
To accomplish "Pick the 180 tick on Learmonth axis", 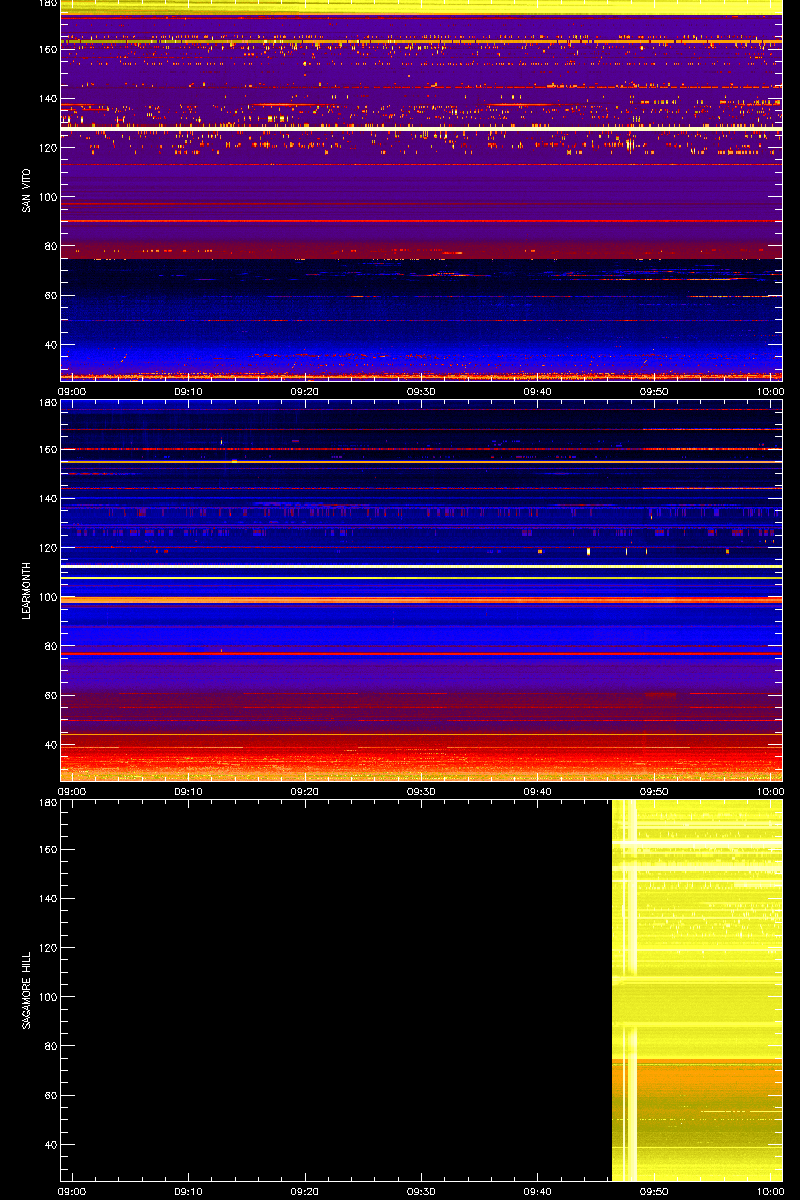I will pyautogui.click(x=47, y=403).
